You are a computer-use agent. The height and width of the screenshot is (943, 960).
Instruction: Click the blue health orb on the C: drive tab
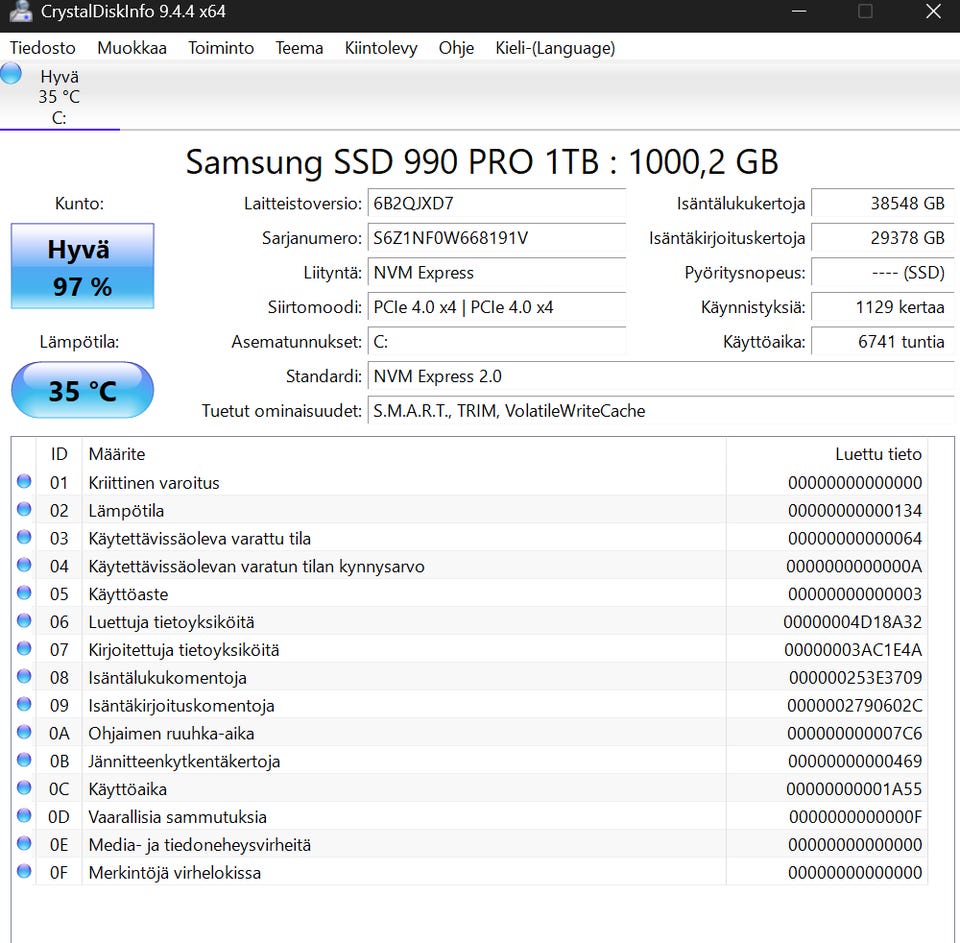pos(12,74)
